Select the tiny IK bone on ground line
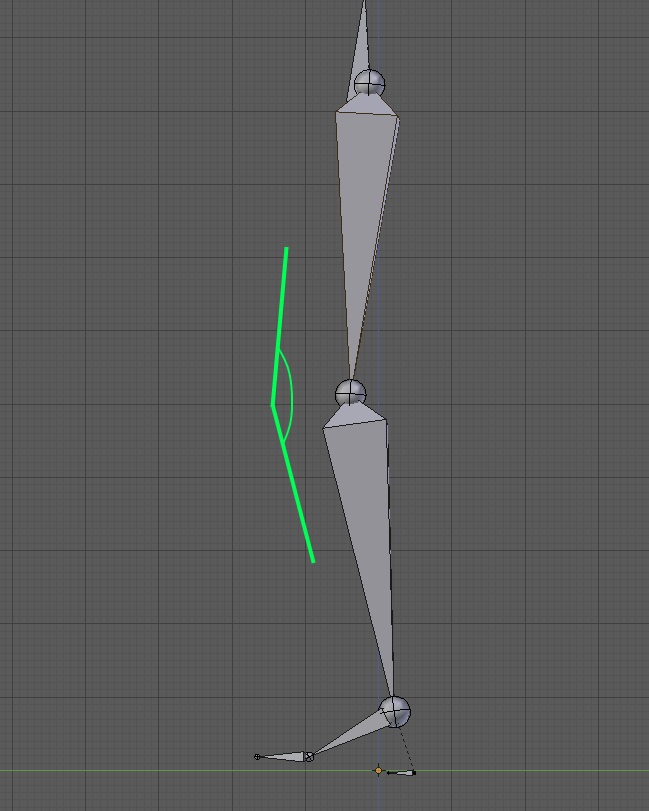The image size is (649, 811). 401,773
